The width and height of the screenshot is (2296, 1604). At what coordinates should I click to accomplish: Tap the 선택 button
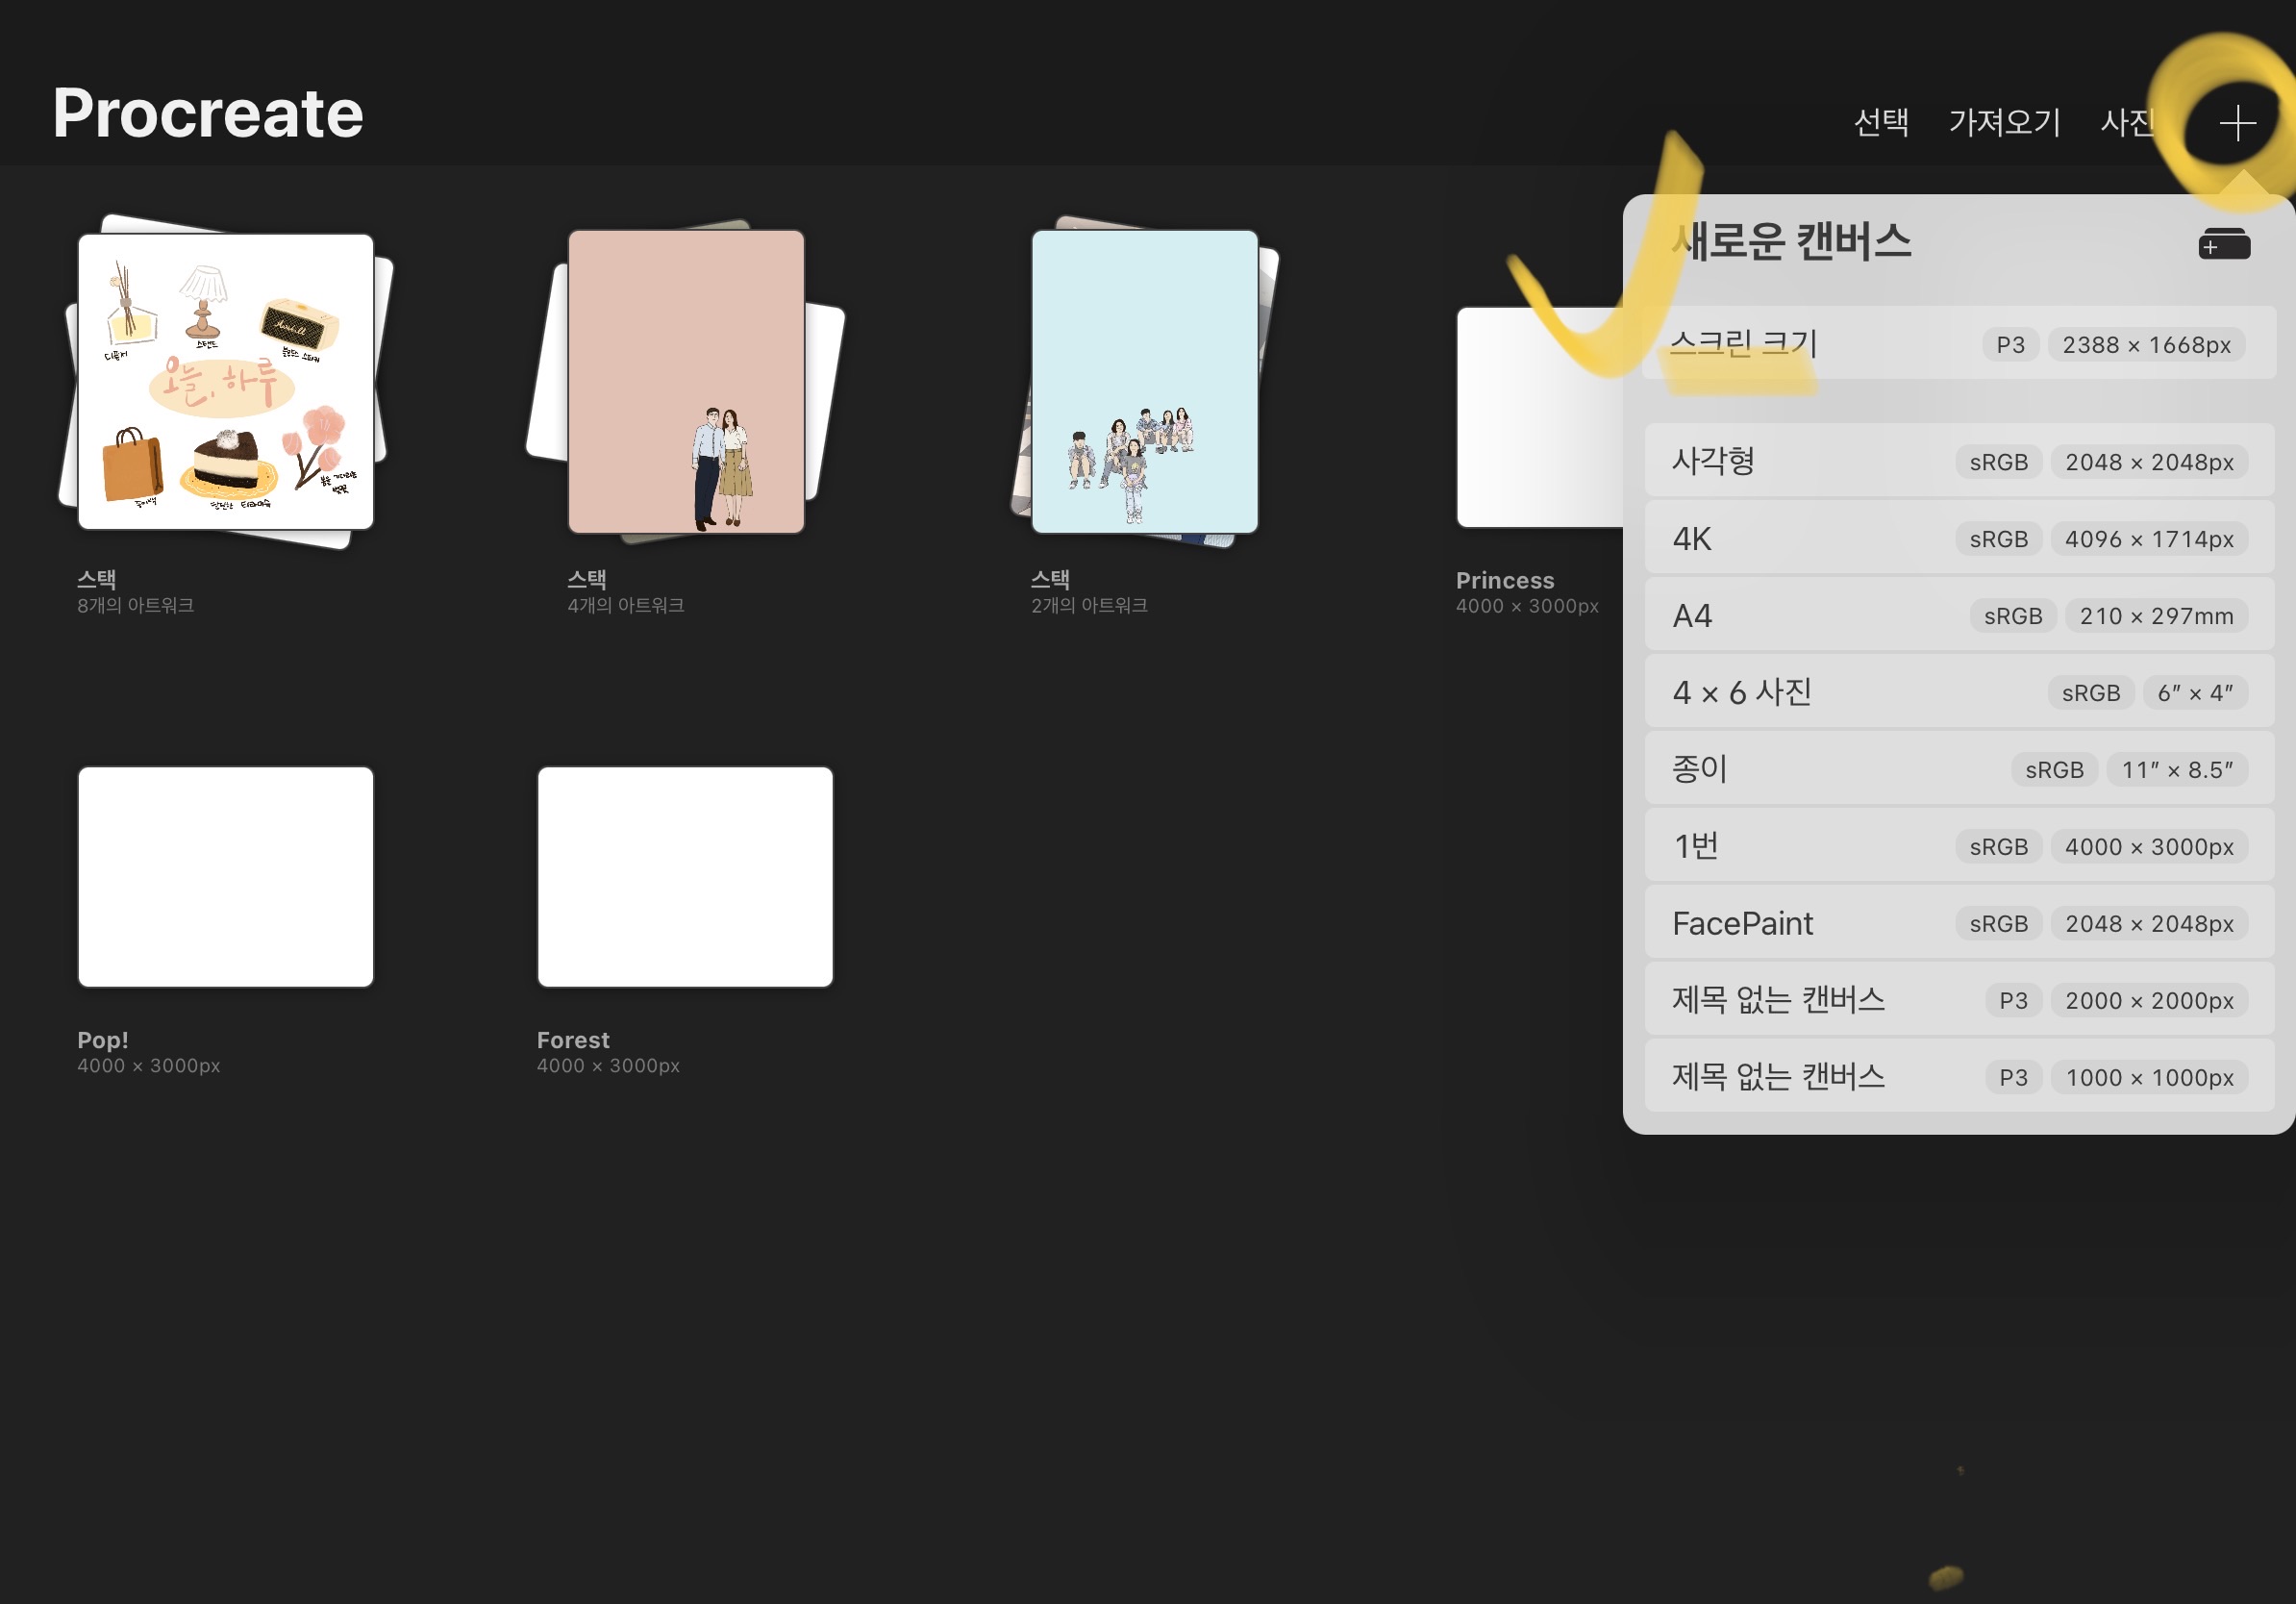point(1881,122)
